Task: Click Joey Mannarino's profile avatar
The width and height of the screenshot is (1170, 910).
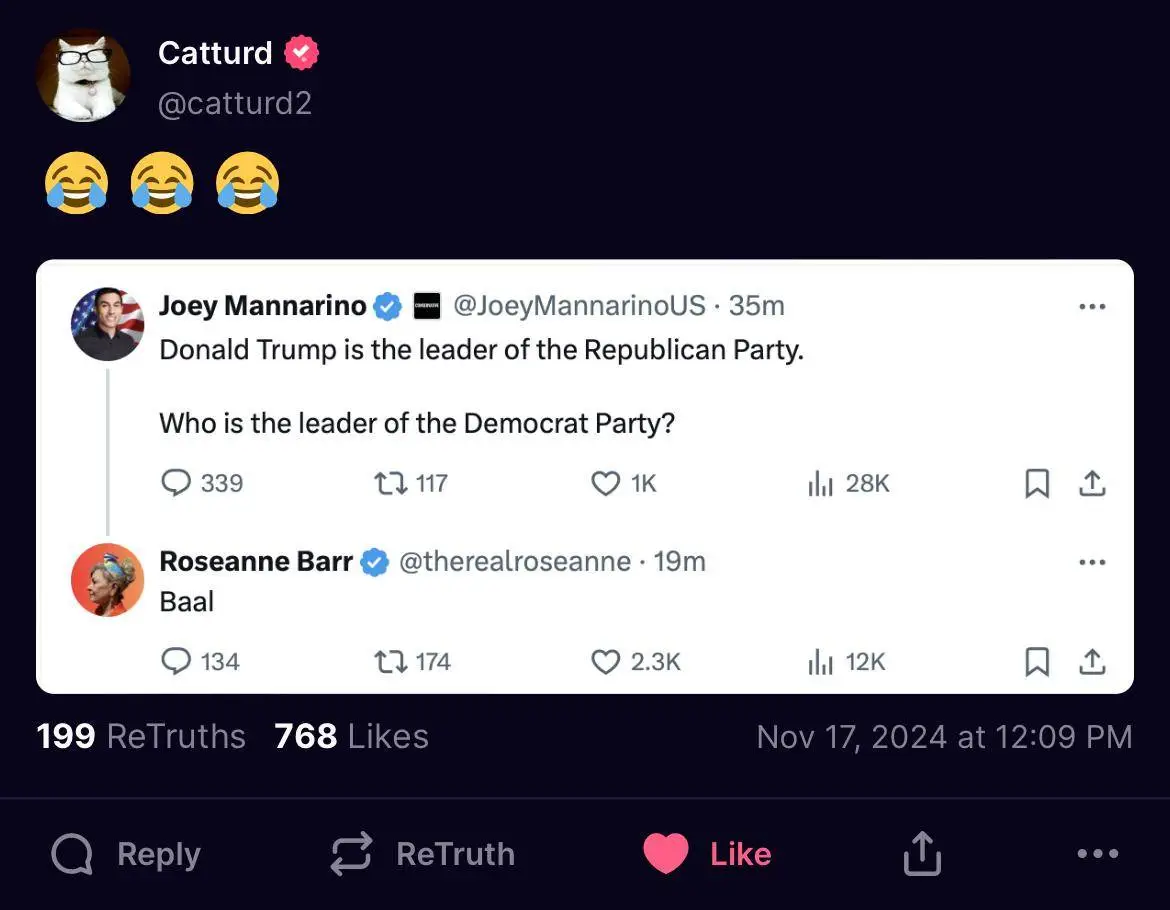Action: [x=107, y=324]
